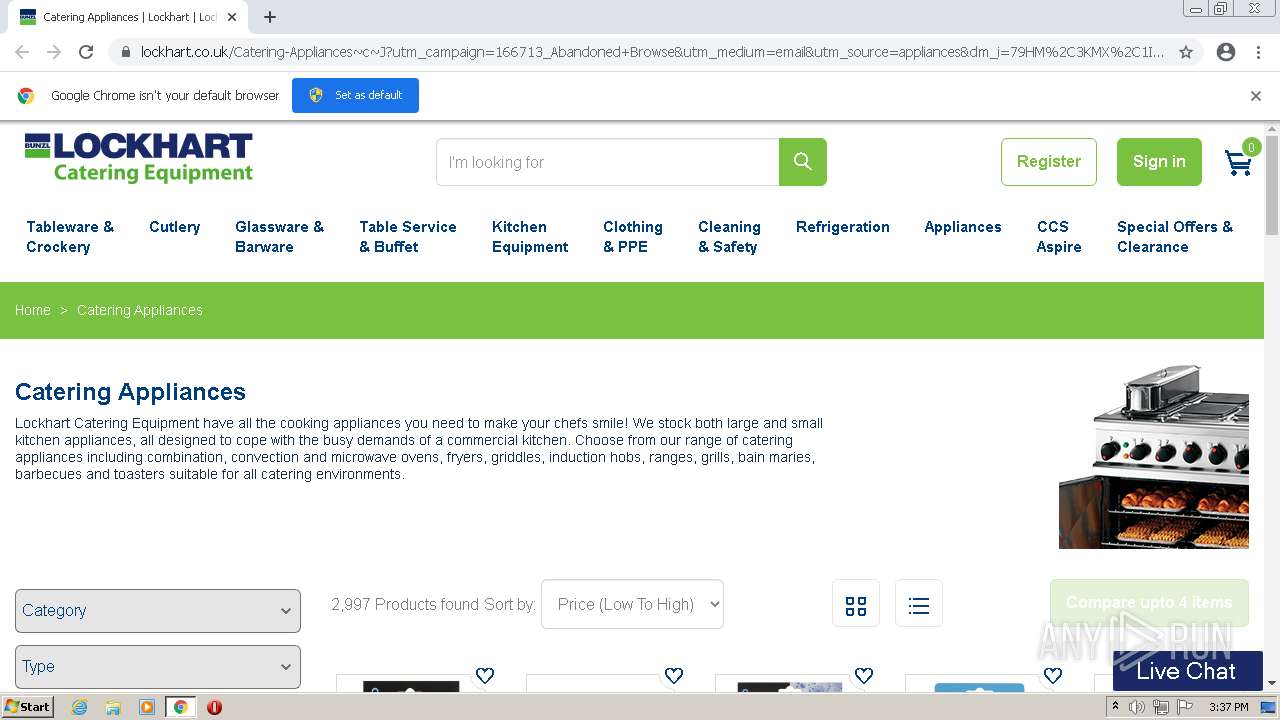Open media player from taskbar
This screenshot has height=720, width=1280.
(x=147, y=707)
